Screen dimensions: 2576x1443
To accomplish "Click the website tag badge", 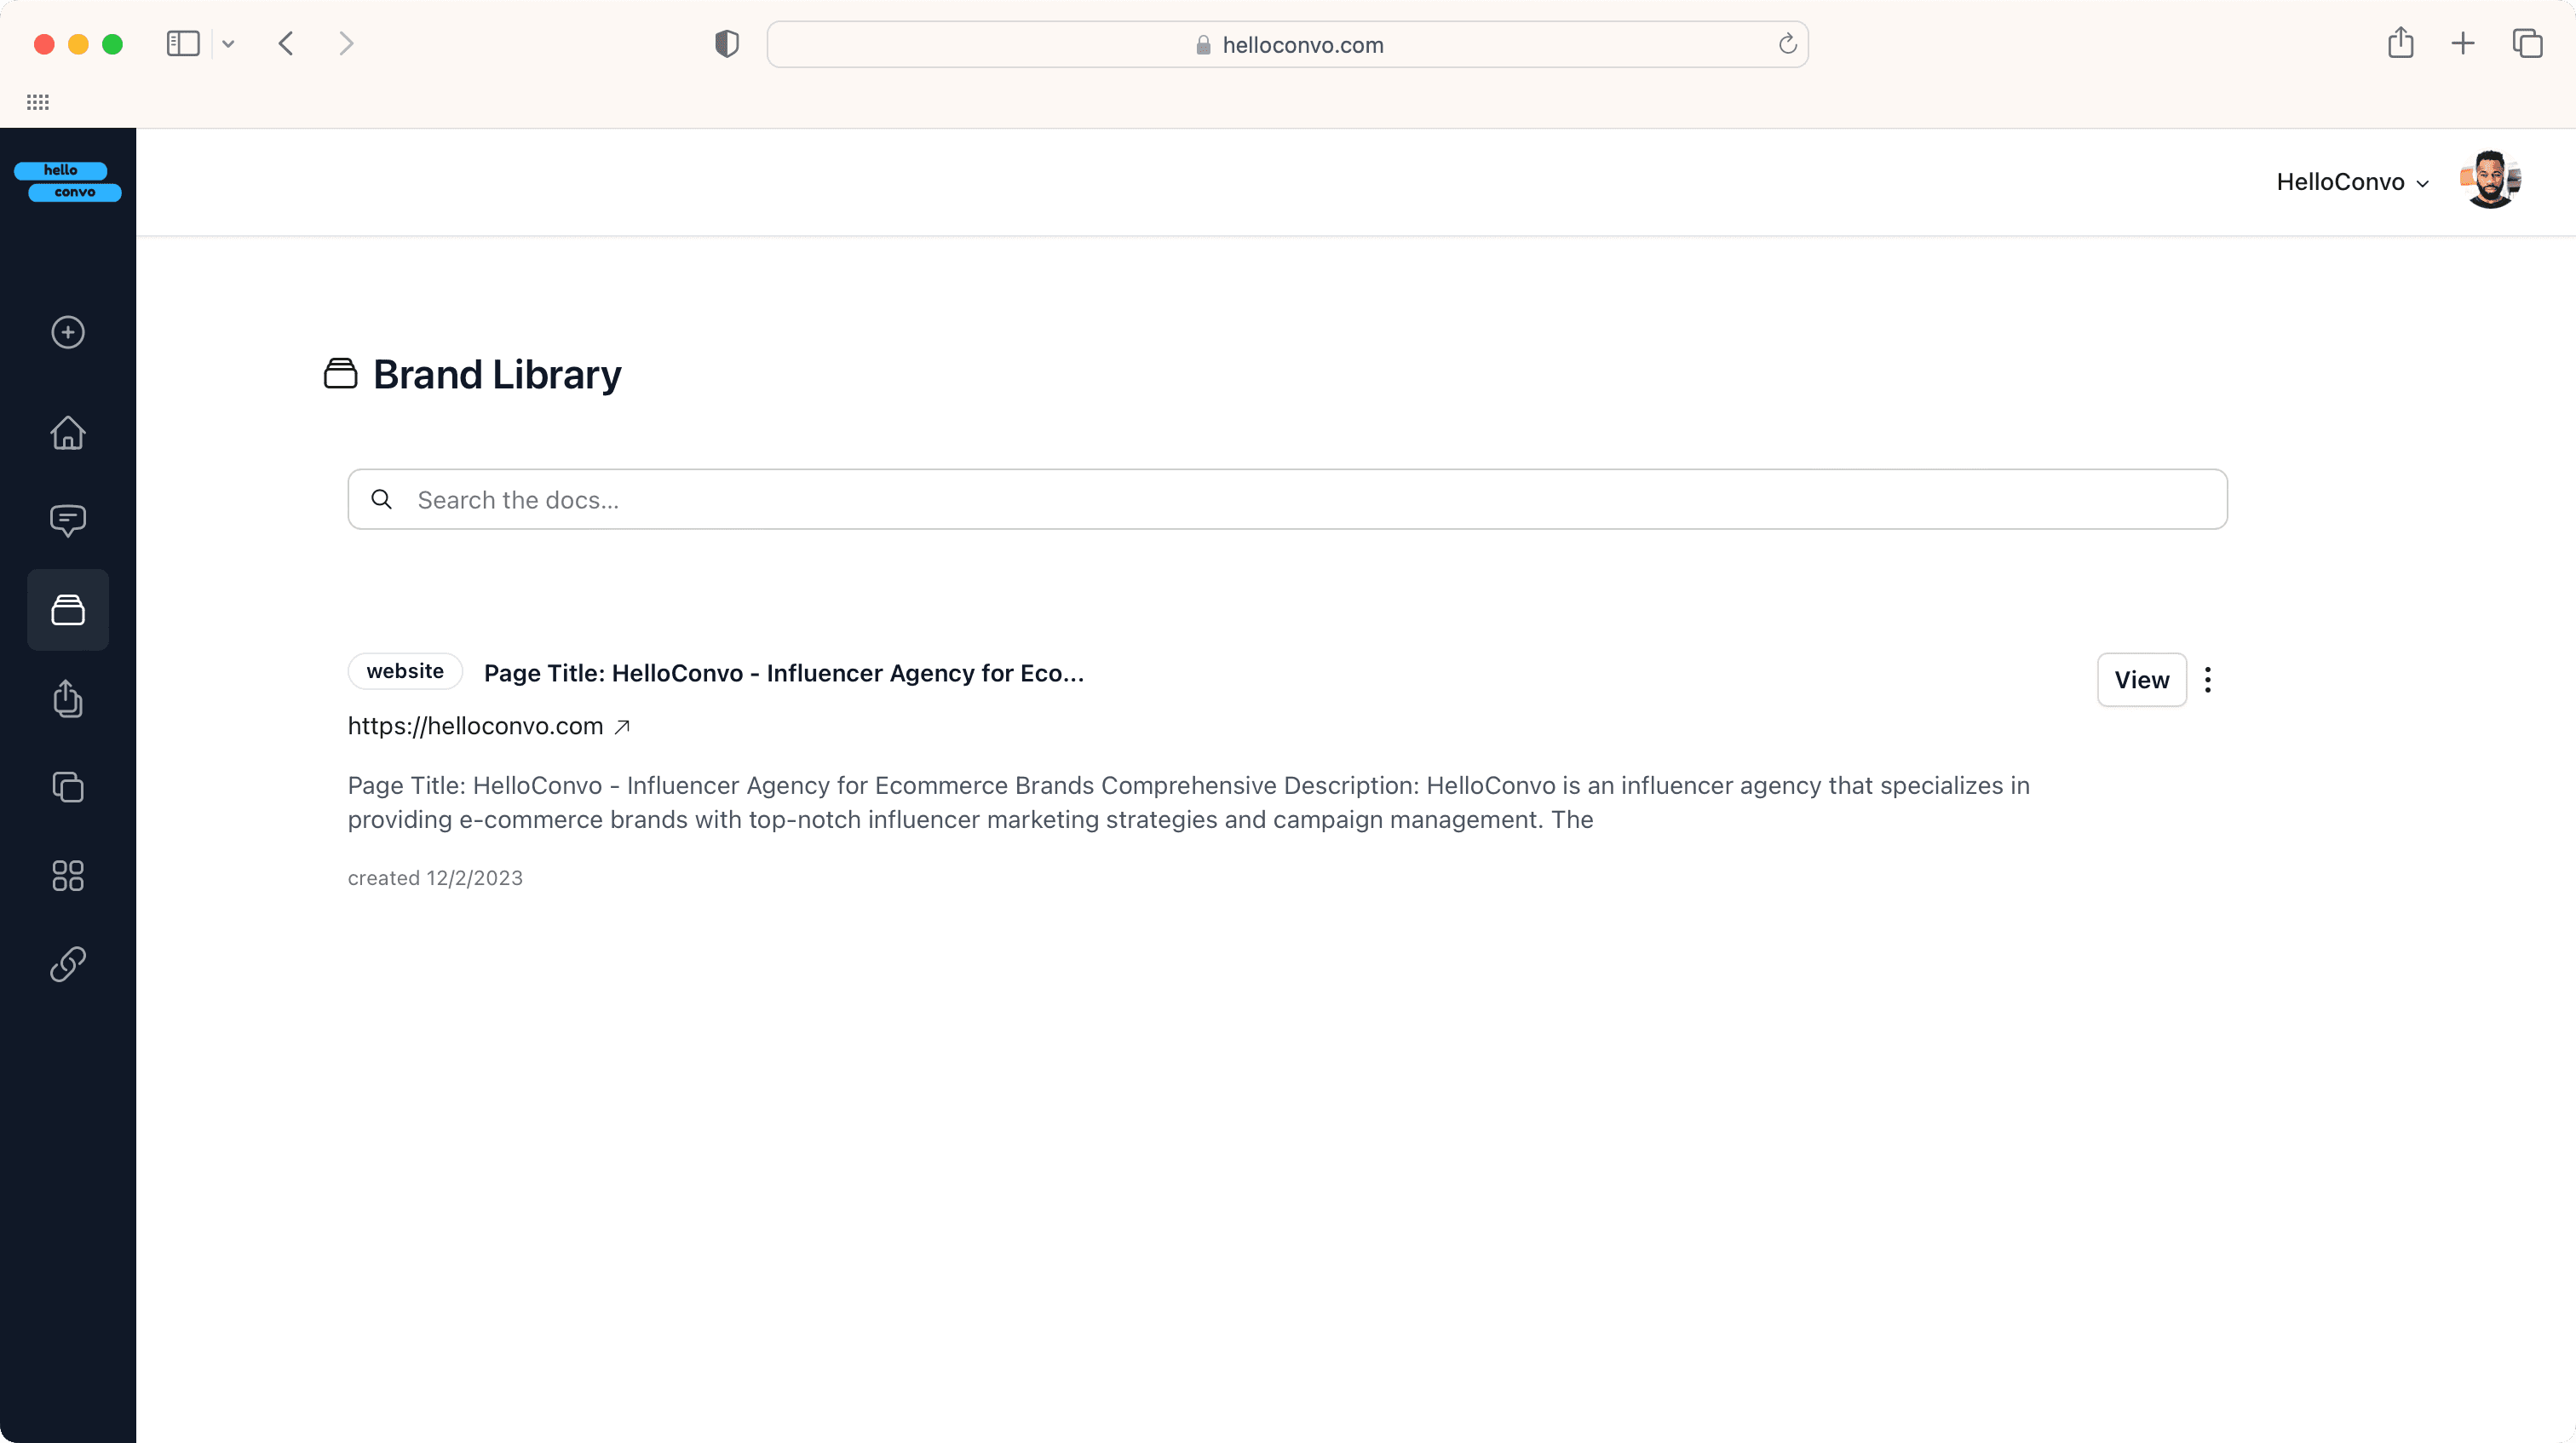I will click(x=405, y=671).
